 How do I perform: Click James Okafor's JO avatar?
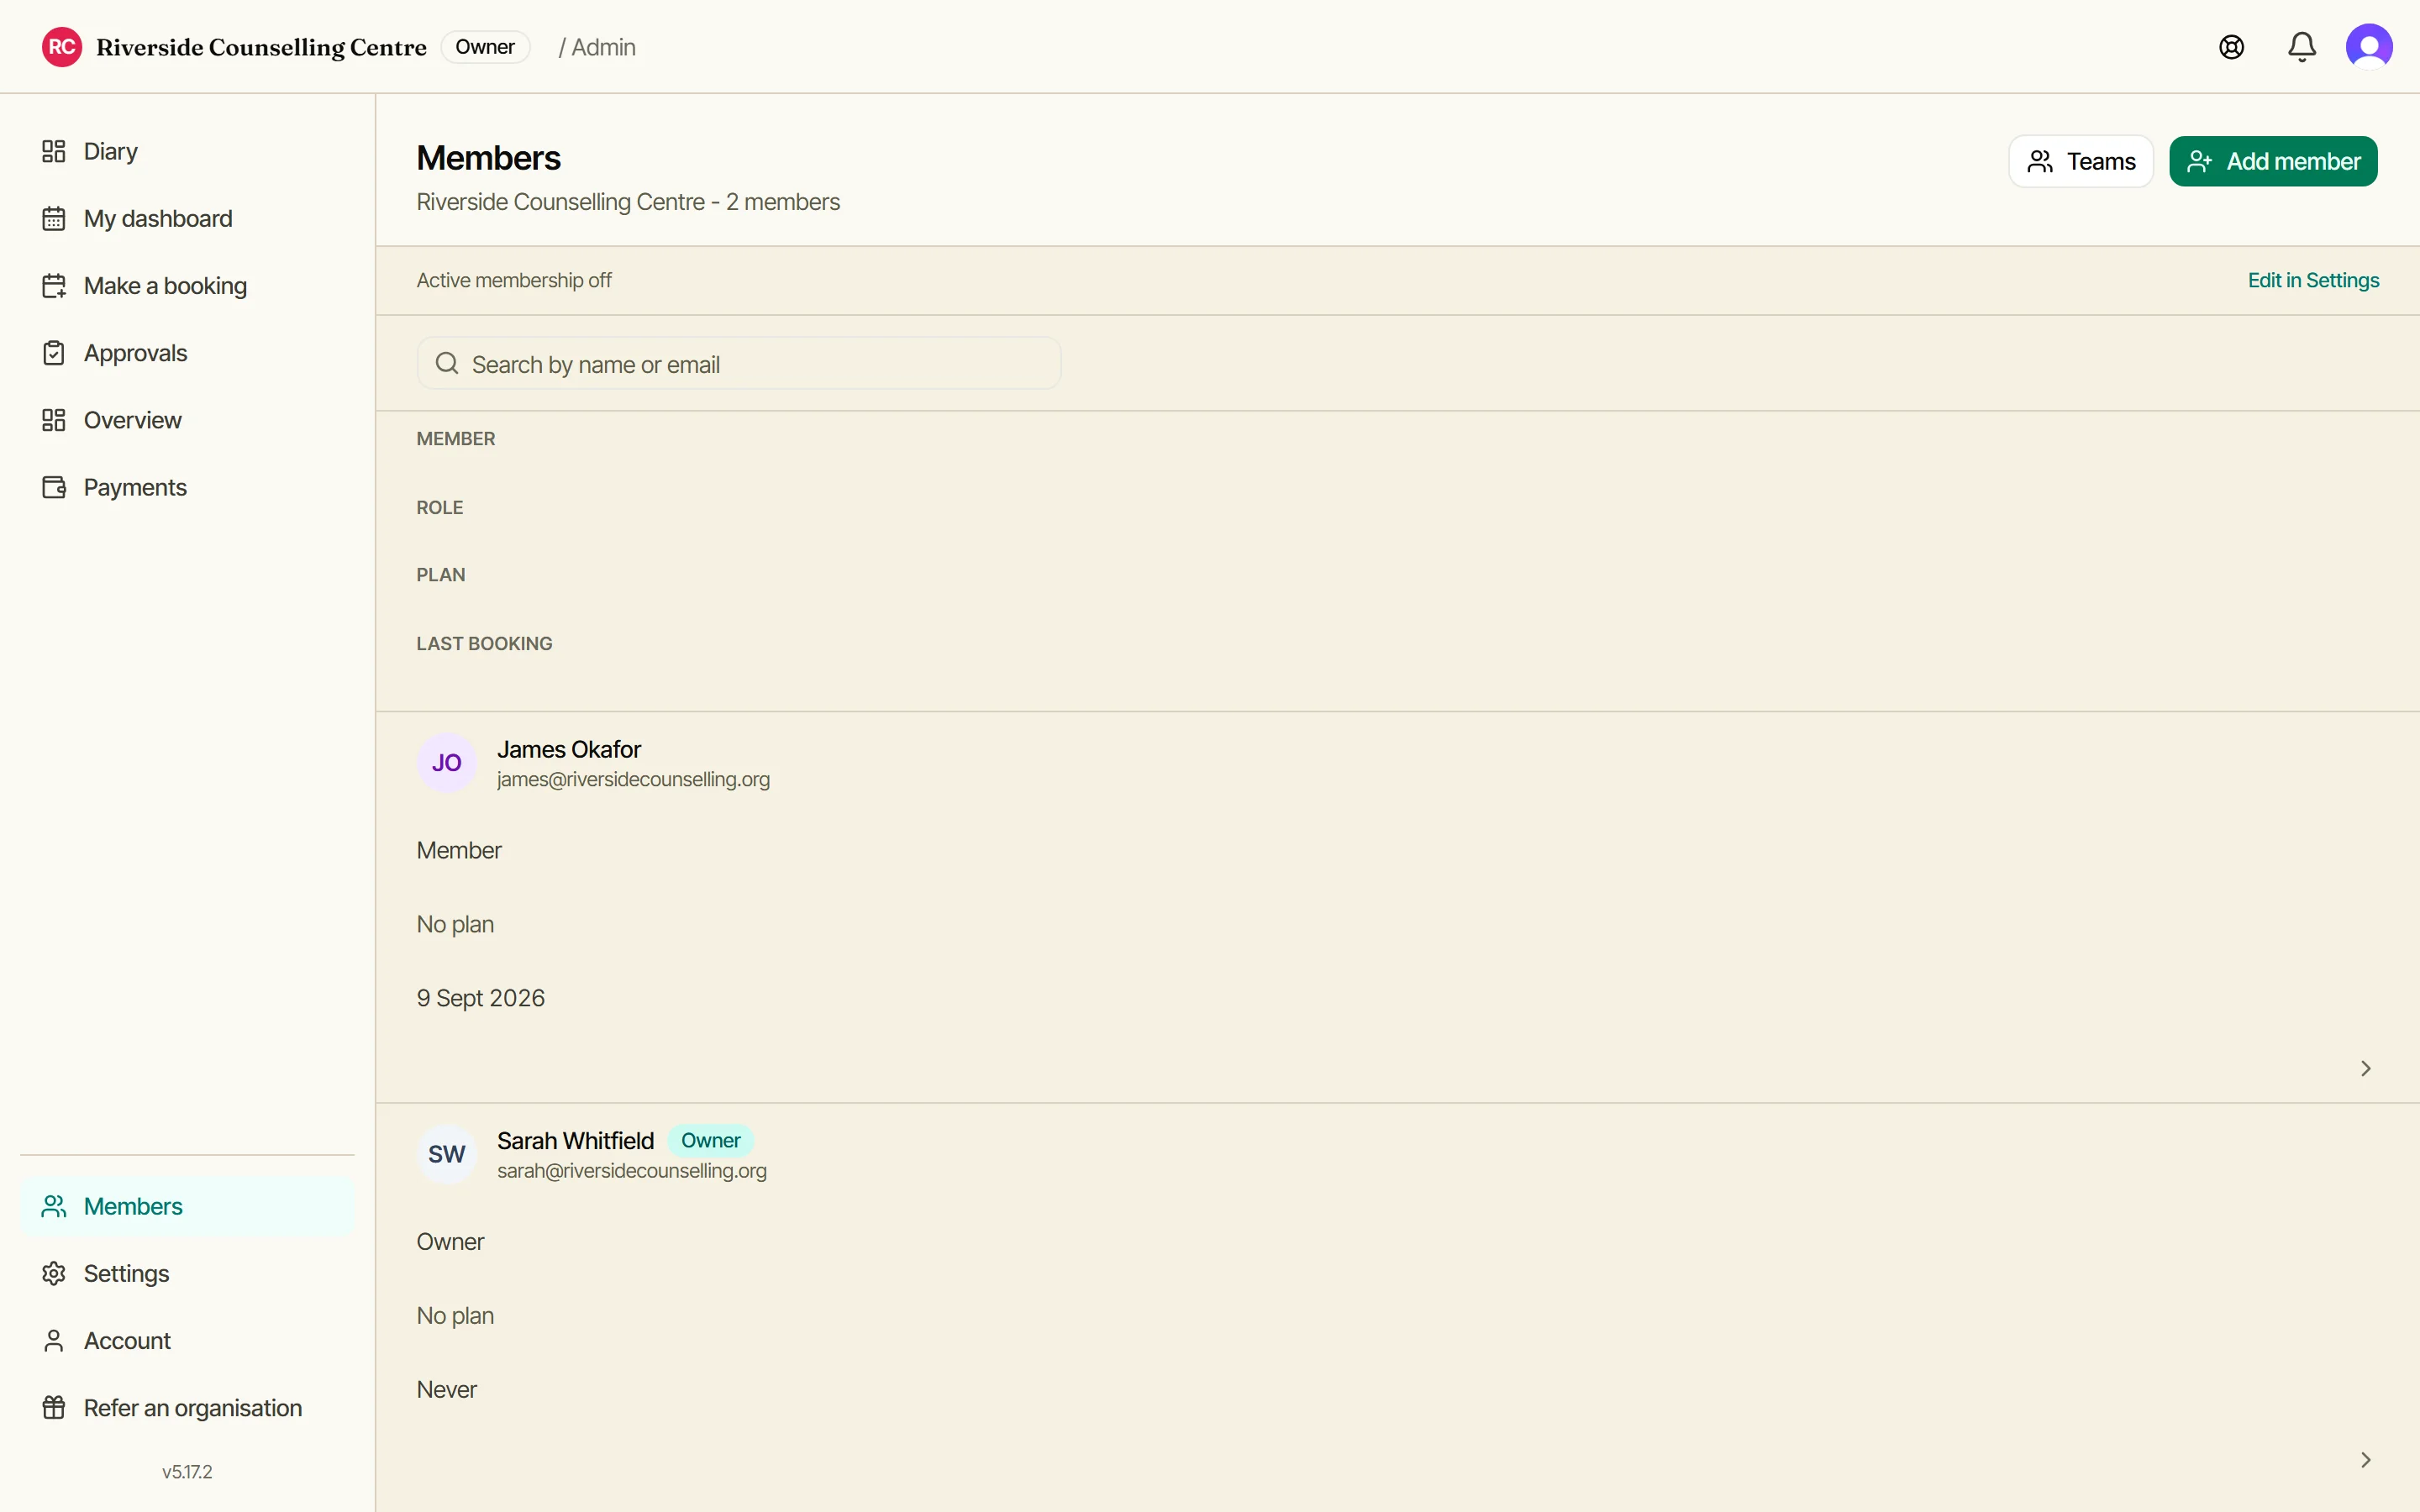coord(447,763)
